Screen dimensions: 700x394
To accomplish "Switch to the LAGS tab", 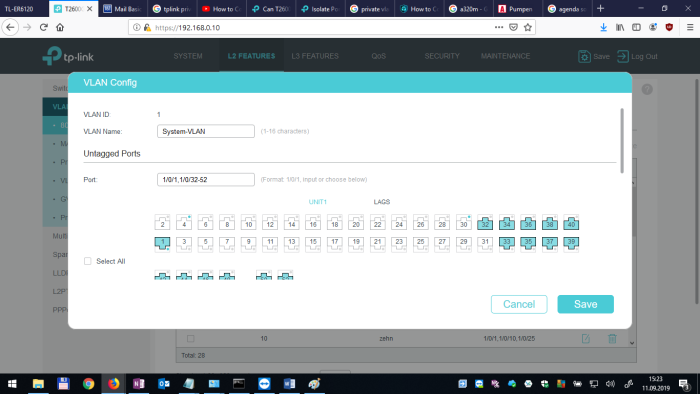I will 382,202.
